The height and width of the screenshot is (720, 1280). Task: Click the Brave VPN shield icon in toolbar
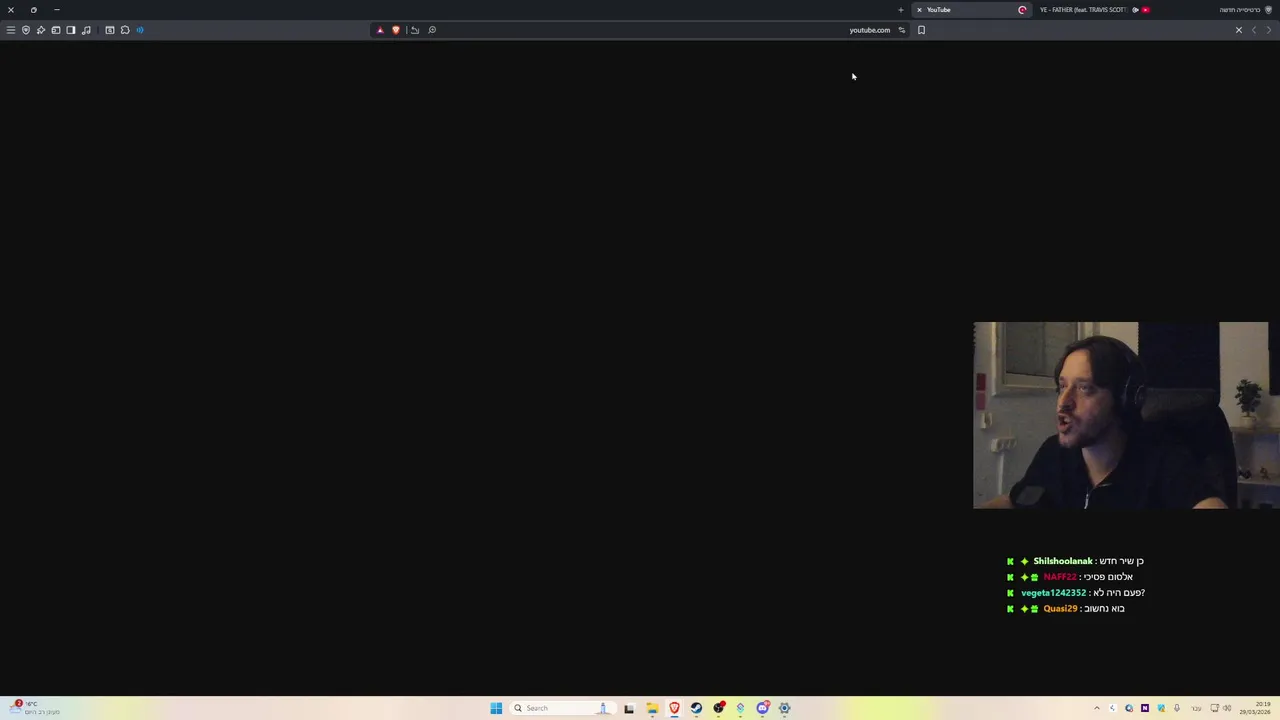(x=26, y=30)
